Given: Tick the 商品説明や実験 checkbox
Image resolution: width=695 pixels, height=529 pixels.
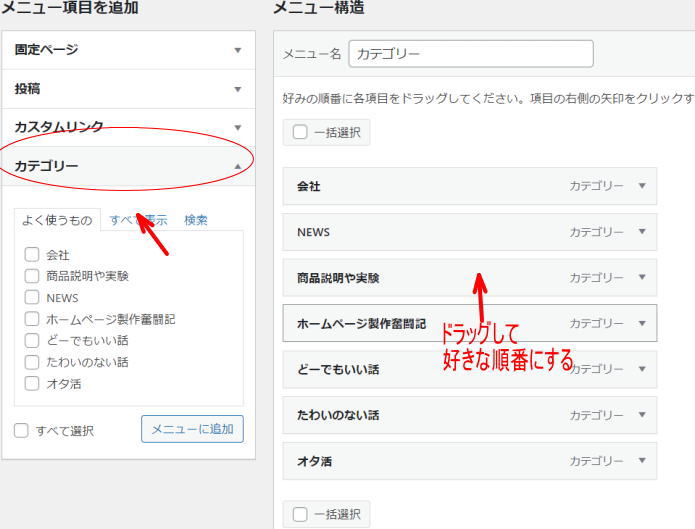Looking at the screenshot, I should [x=33, y=276].
